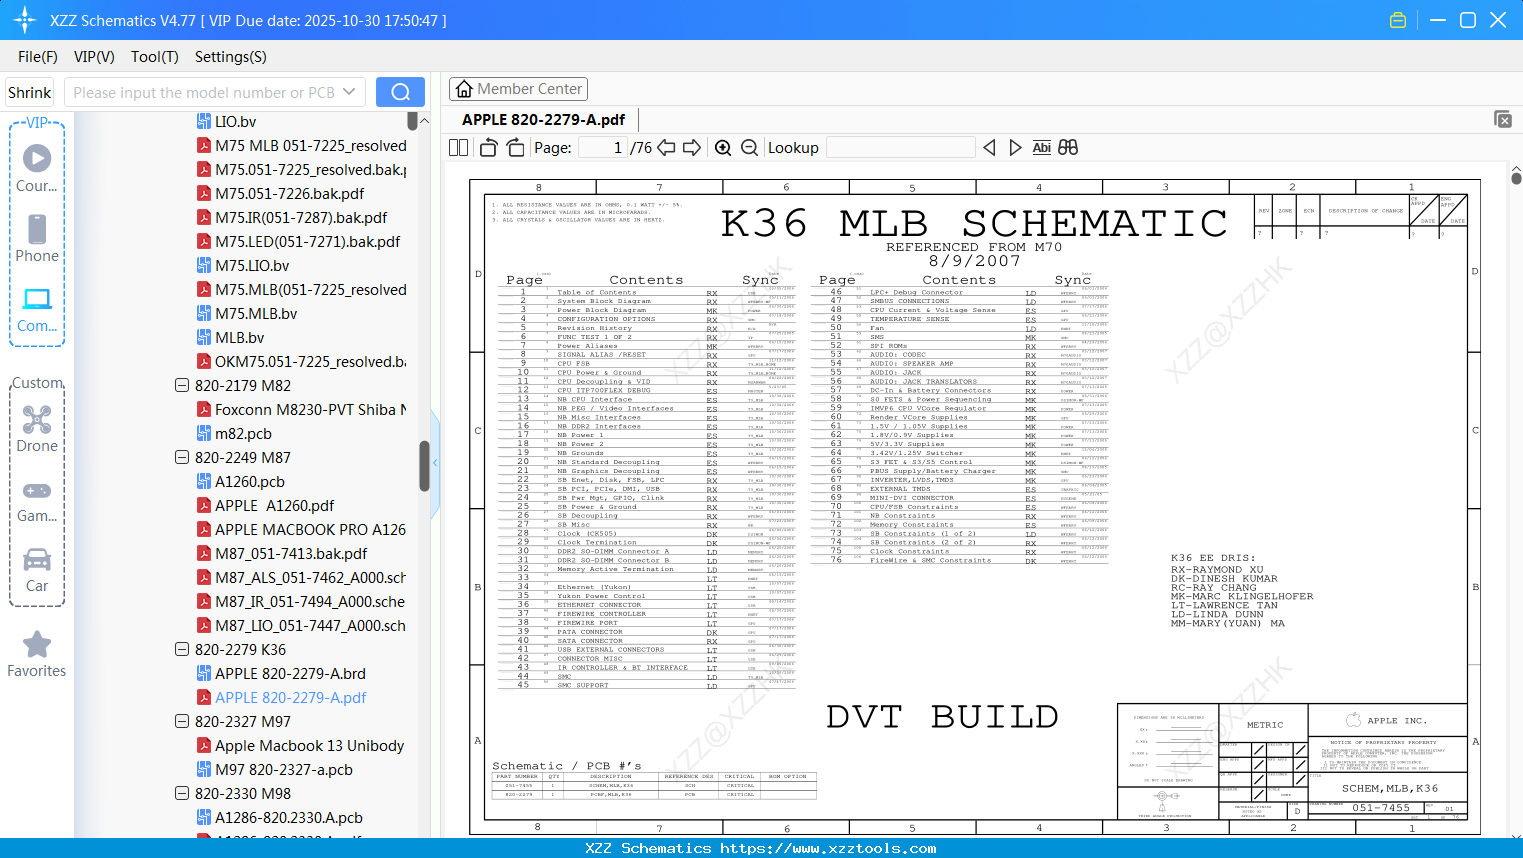Open LIO.bv in the file tree
The image size is (1523, 858).
click(x=235, y=121)
